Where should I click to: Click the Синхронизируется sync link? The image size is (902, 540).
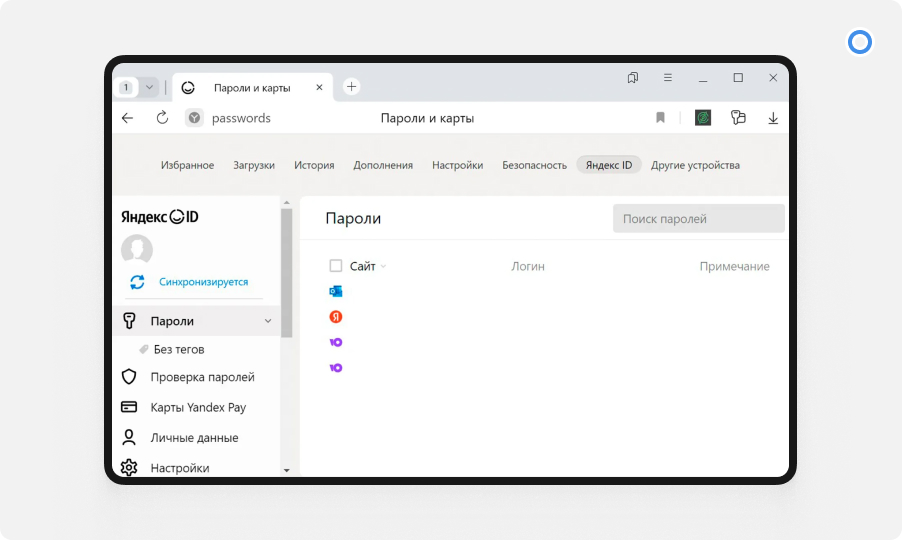[203, 282]
